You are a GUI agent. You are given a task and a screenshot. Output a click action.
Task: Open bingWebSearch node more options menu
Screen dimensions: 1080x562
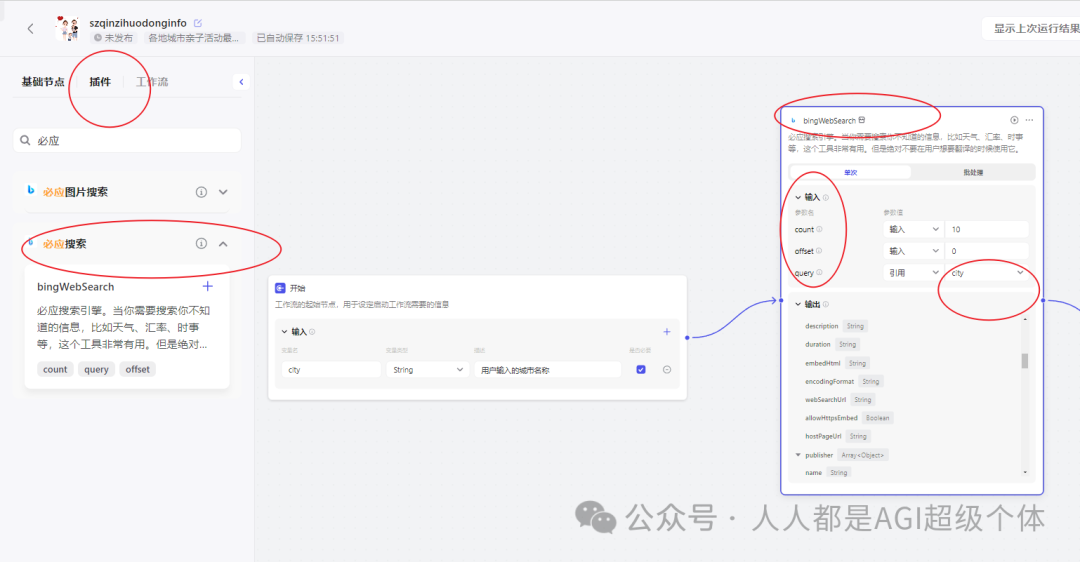(1030, 120)
